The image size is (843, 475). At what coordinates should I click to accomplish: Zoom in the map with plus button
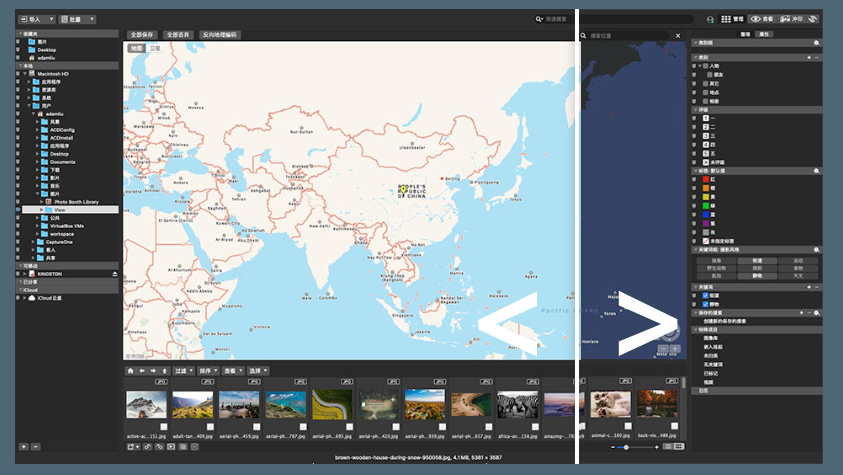point(675,349)
